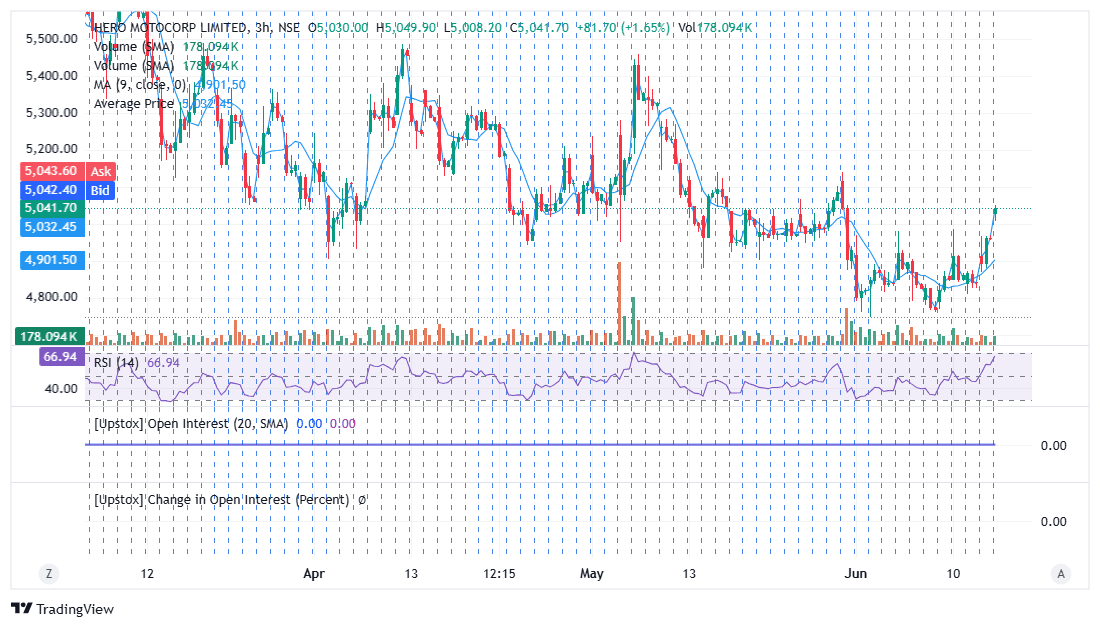Screen dimensions: 1100x628
Task: Click the 66.94 RSI value label
Action: 62,356
